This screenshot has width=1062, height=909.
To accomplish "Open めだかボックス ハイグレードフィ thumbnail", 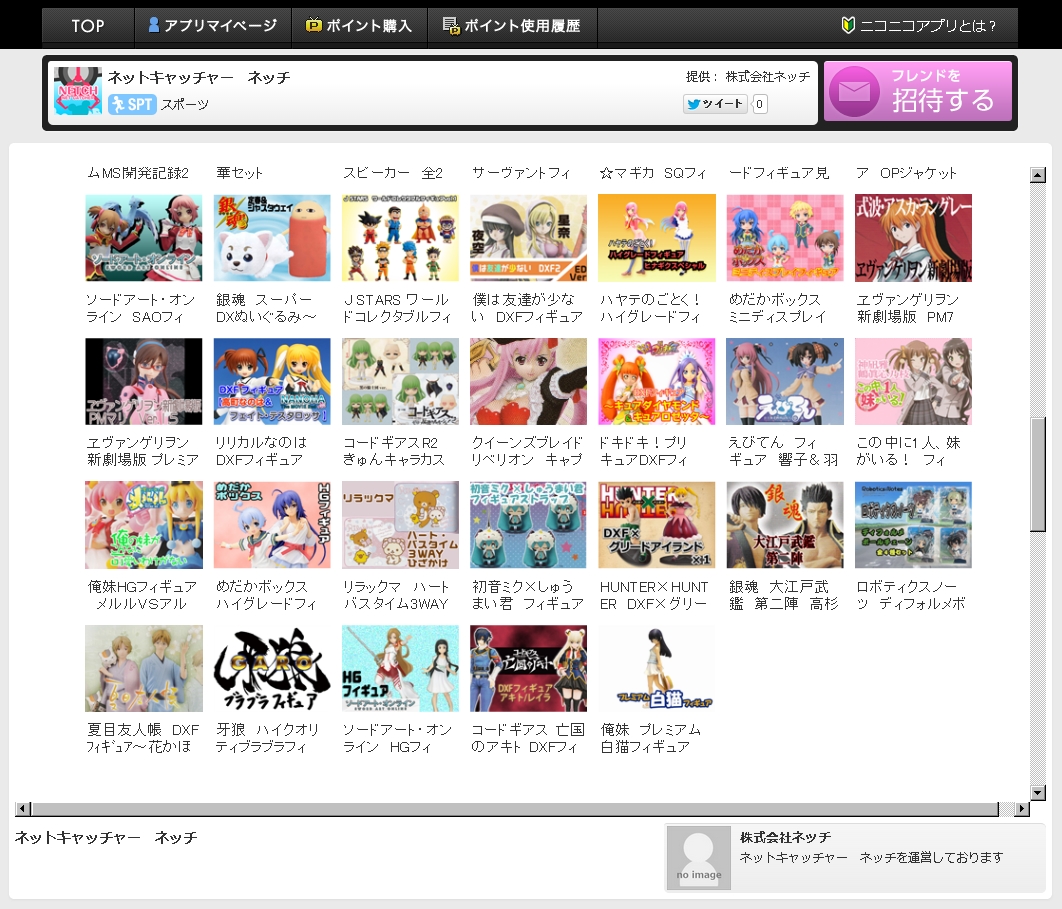I will coord(272,525).
